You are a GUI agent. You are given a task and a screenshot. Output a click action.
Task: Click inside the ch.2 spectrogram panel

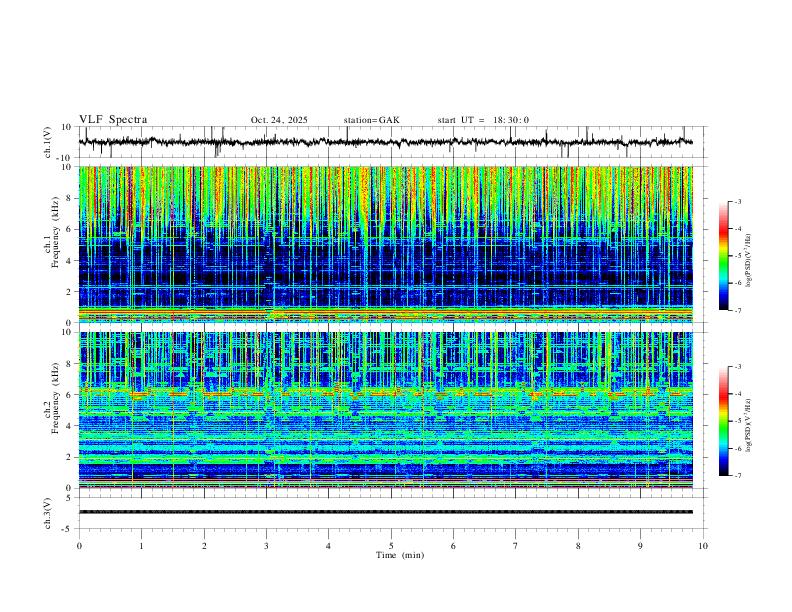click(x=386, y=410)
